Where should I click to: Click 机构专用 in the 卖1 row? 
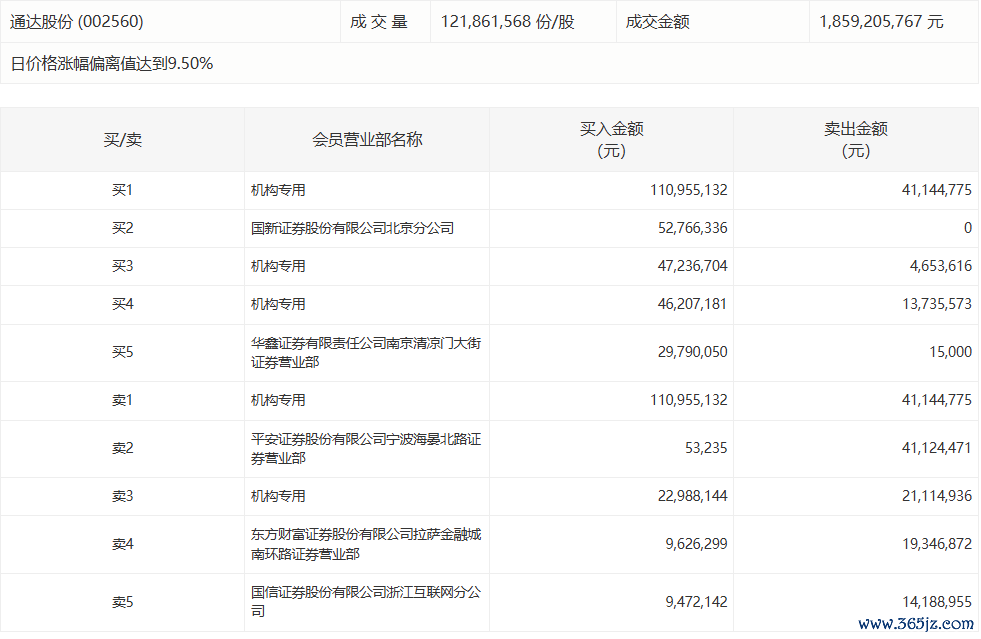click(x=278, y=401)
